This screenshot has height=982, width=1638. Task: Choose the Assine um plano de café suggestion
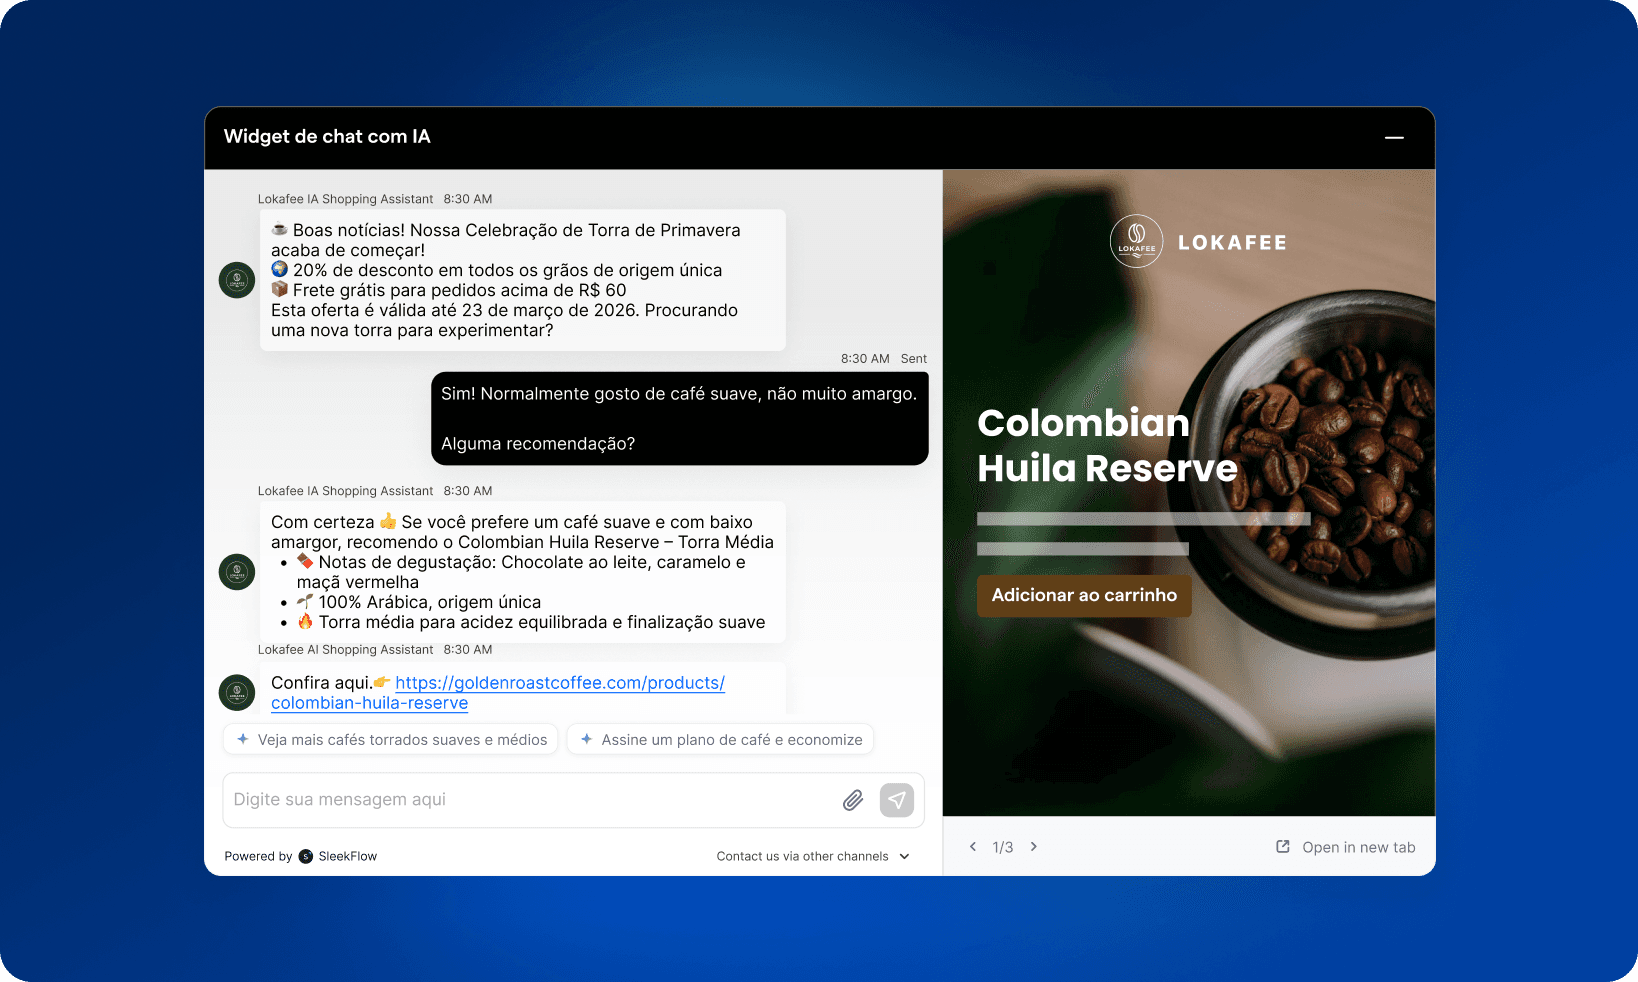(720, 739)
